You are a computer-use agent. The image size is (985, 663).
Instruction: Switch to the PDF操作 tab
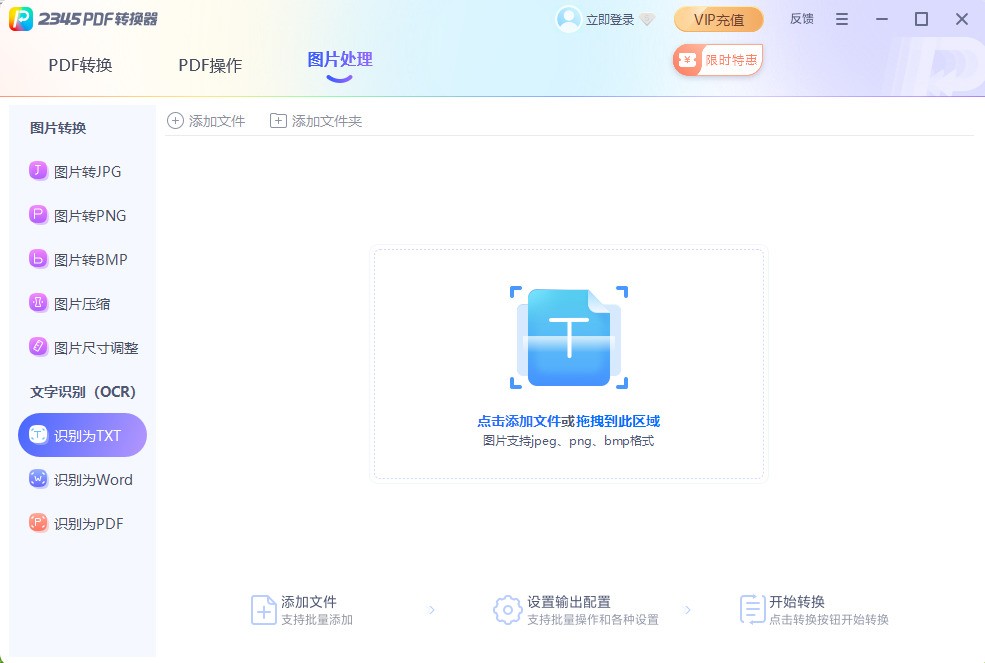[210, 65]
